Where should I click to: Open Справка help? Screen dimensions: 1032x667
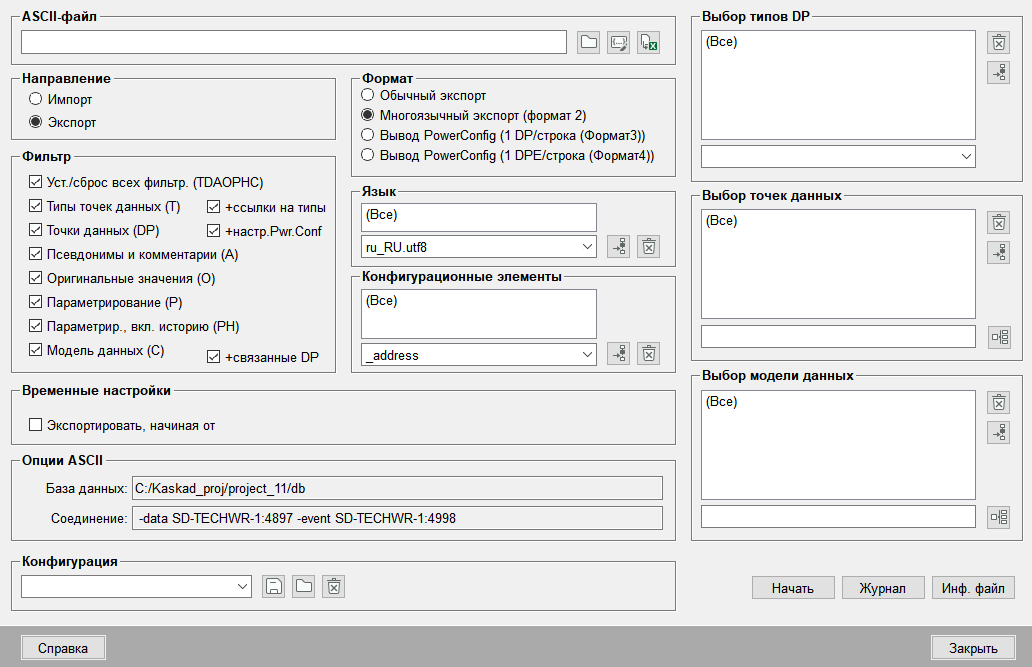coord(63,648)
